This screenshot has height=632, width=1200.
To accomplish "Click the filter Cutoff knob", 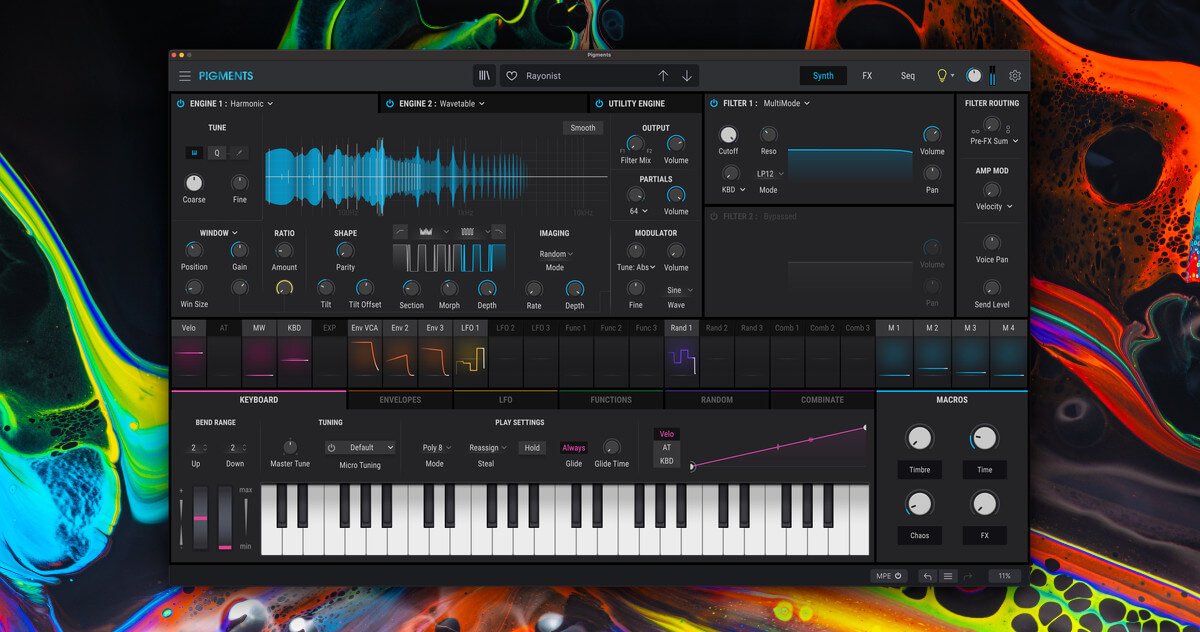I will click(x=728, y=134).
